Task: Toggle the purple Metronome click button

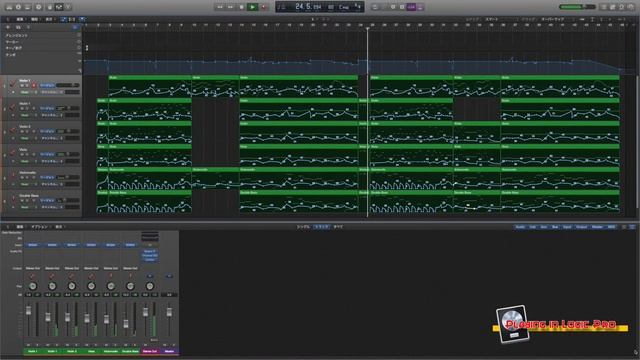Action: pos(420,7)
